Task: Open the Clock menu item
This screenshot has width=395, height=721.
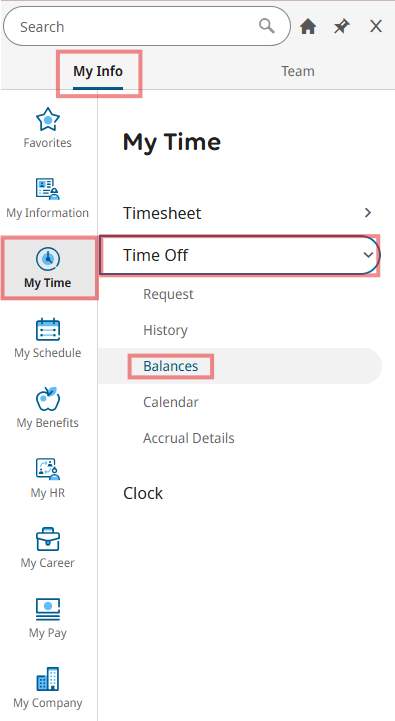Action: (x=143, y=493)
